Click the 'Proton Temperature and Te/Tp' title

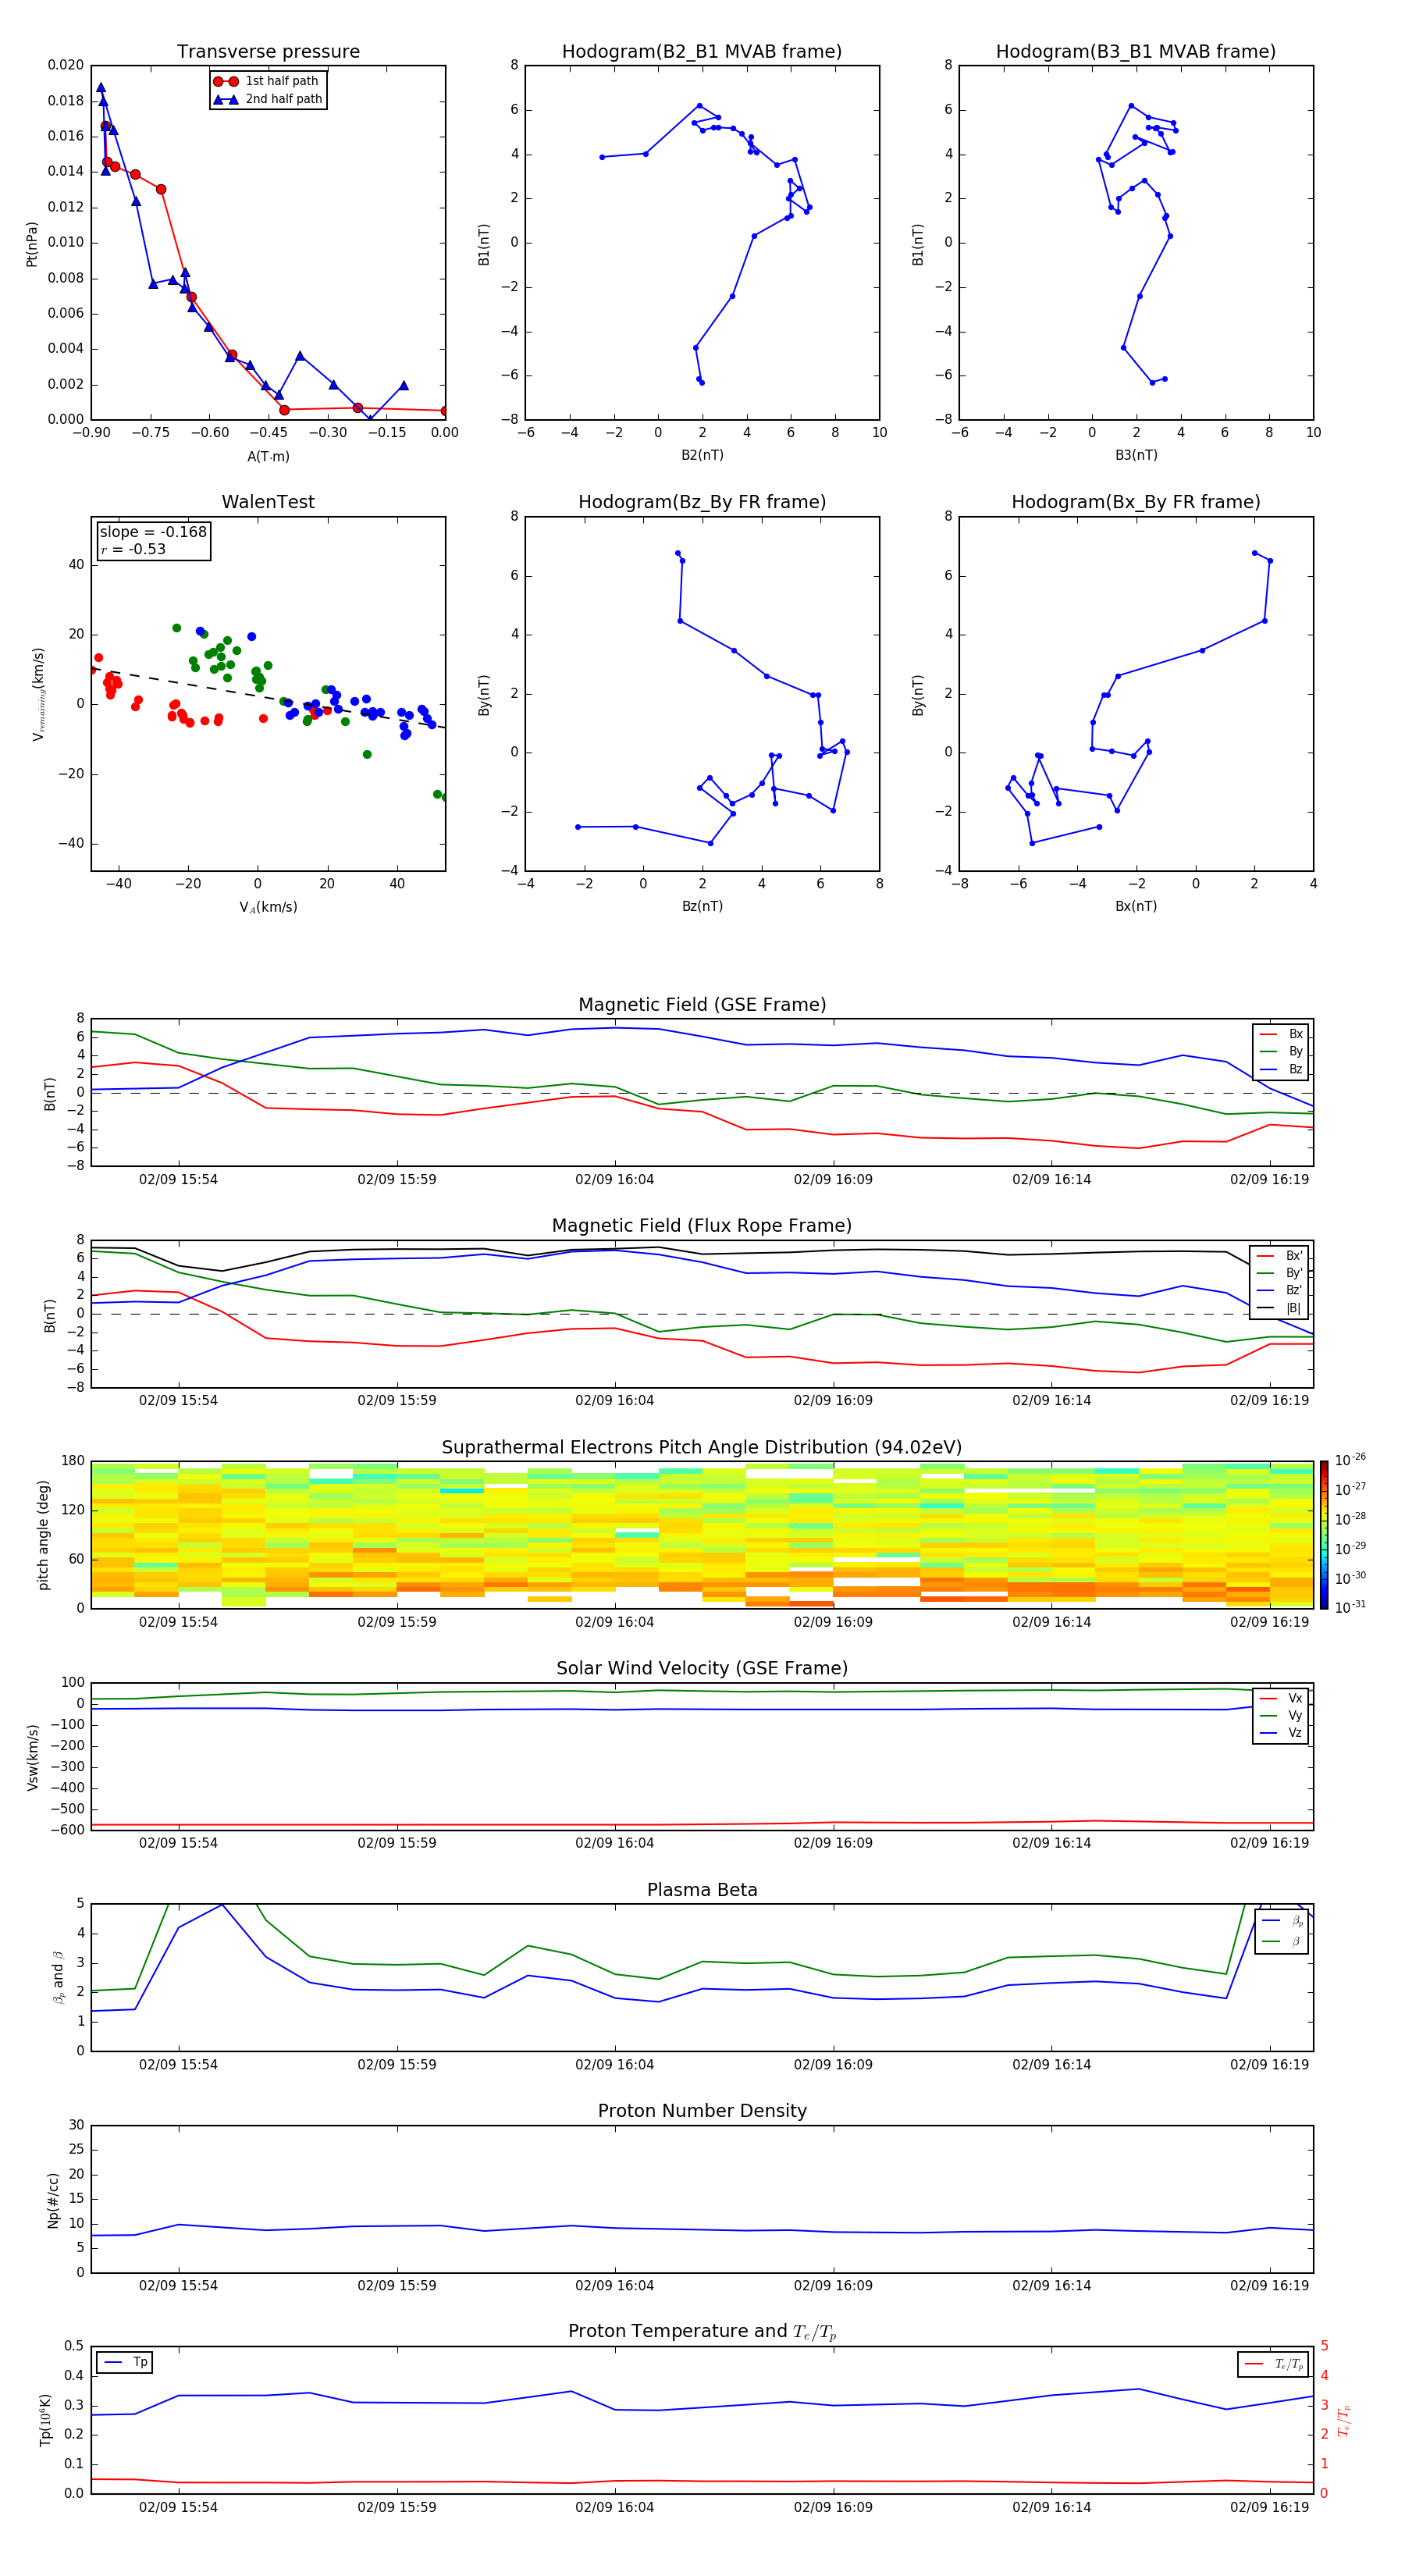pos(702,2332)
